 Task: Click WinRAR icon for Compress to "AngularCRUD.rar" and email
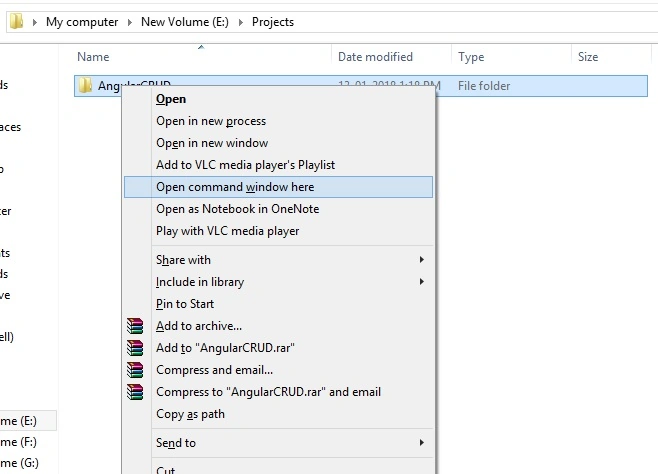click(135, 392)
